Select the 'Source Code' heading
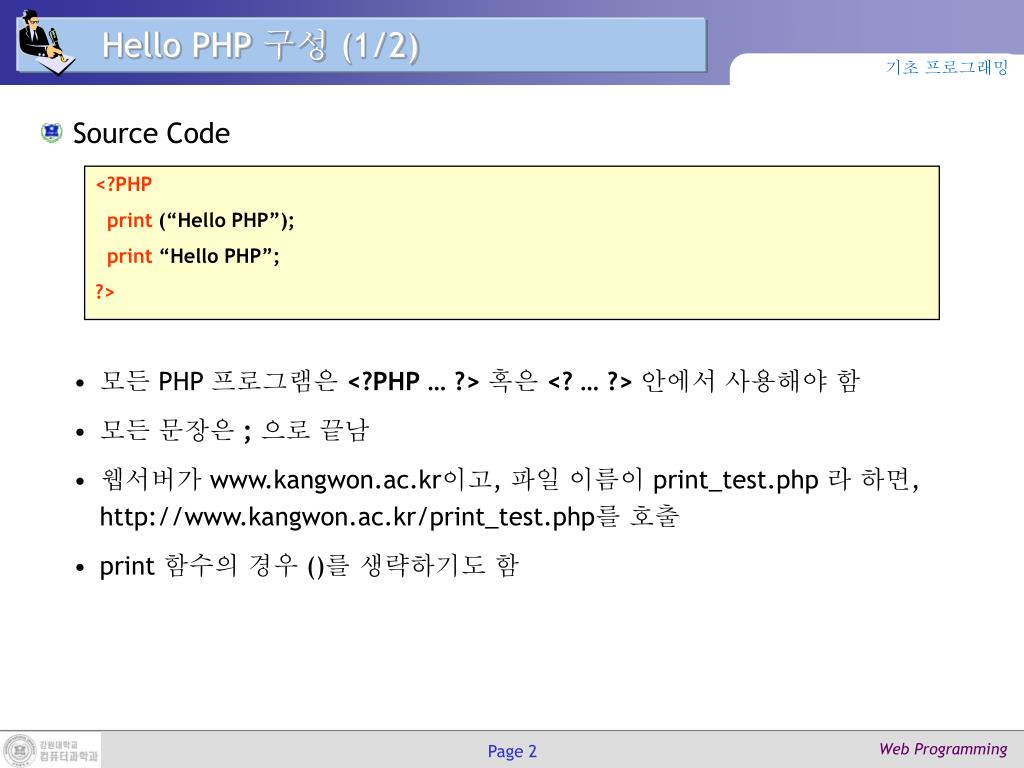1024x768 pixels. pos(151,133)
